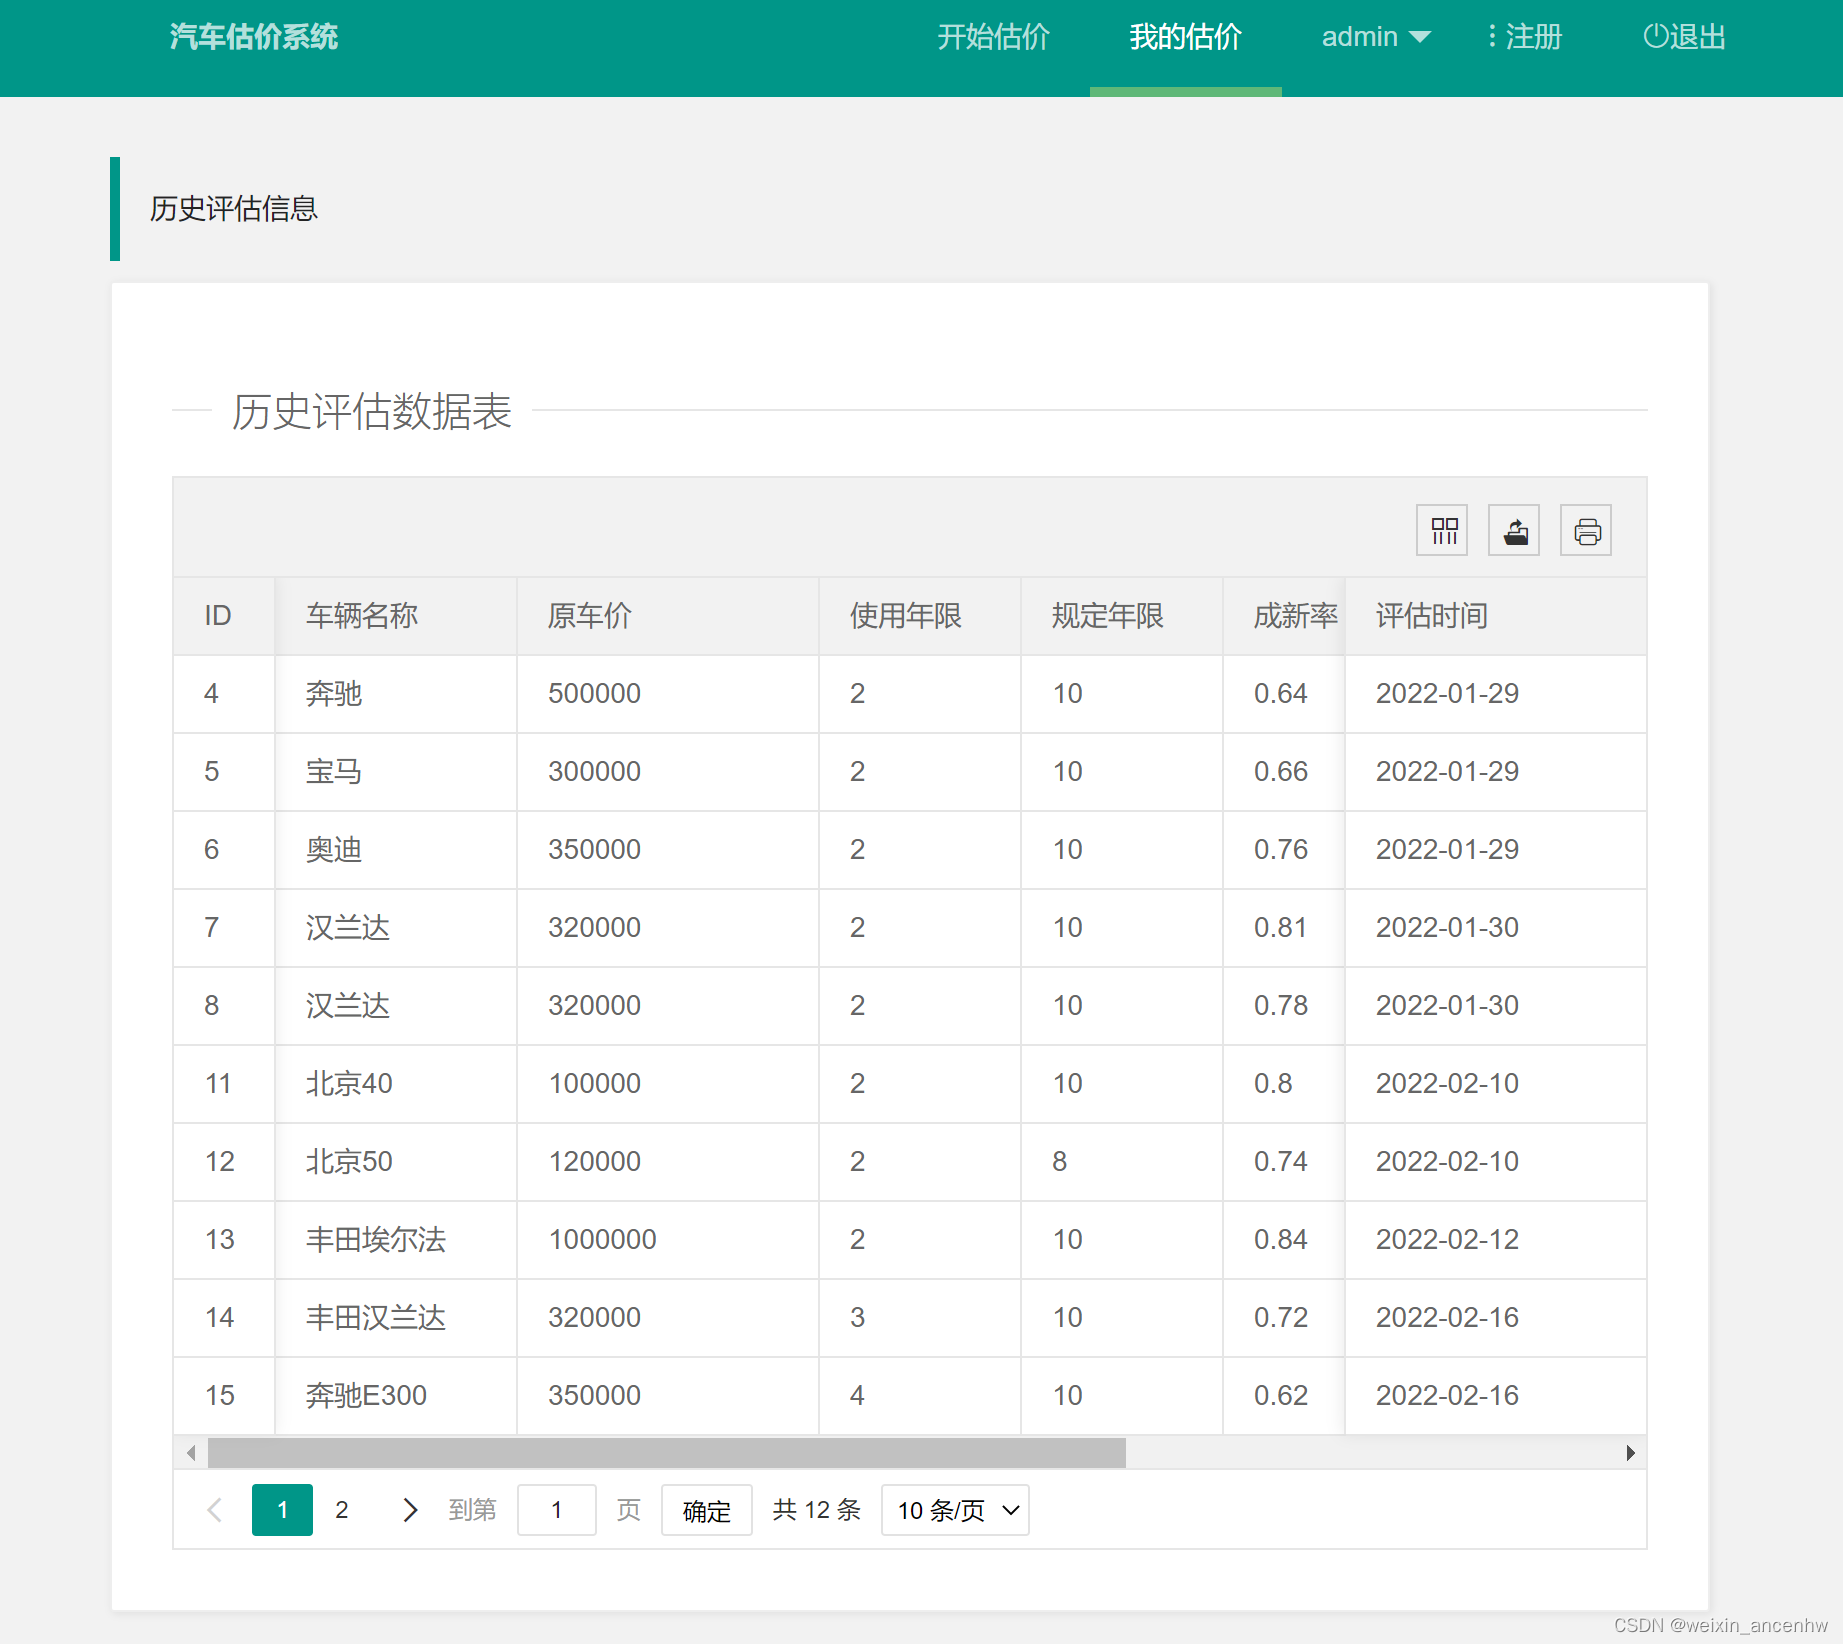This screenshot has height=1644, width=1843.
Task: Click the 0.81 newness rate cell
Action: click(1284, 928)
